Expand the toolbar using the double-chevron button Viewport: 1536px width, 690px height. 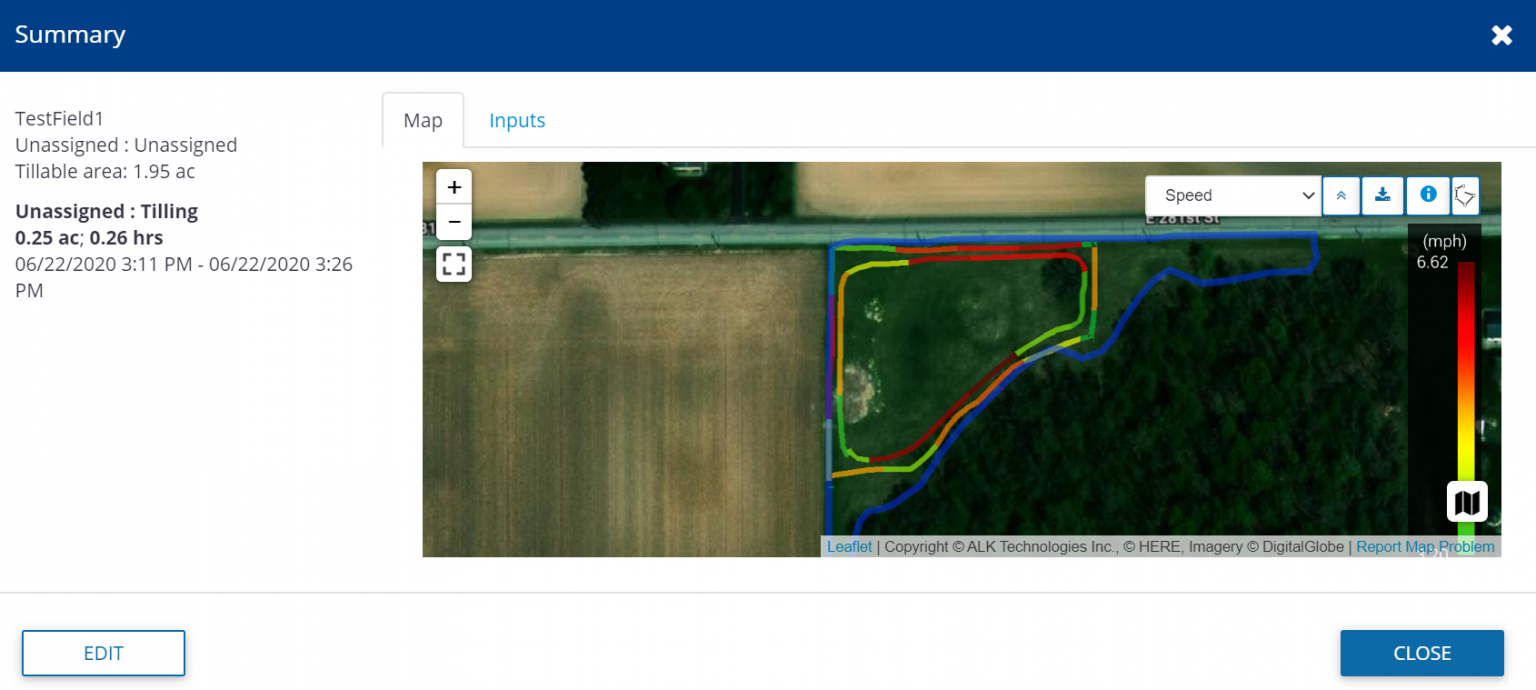click(1341, 196)
